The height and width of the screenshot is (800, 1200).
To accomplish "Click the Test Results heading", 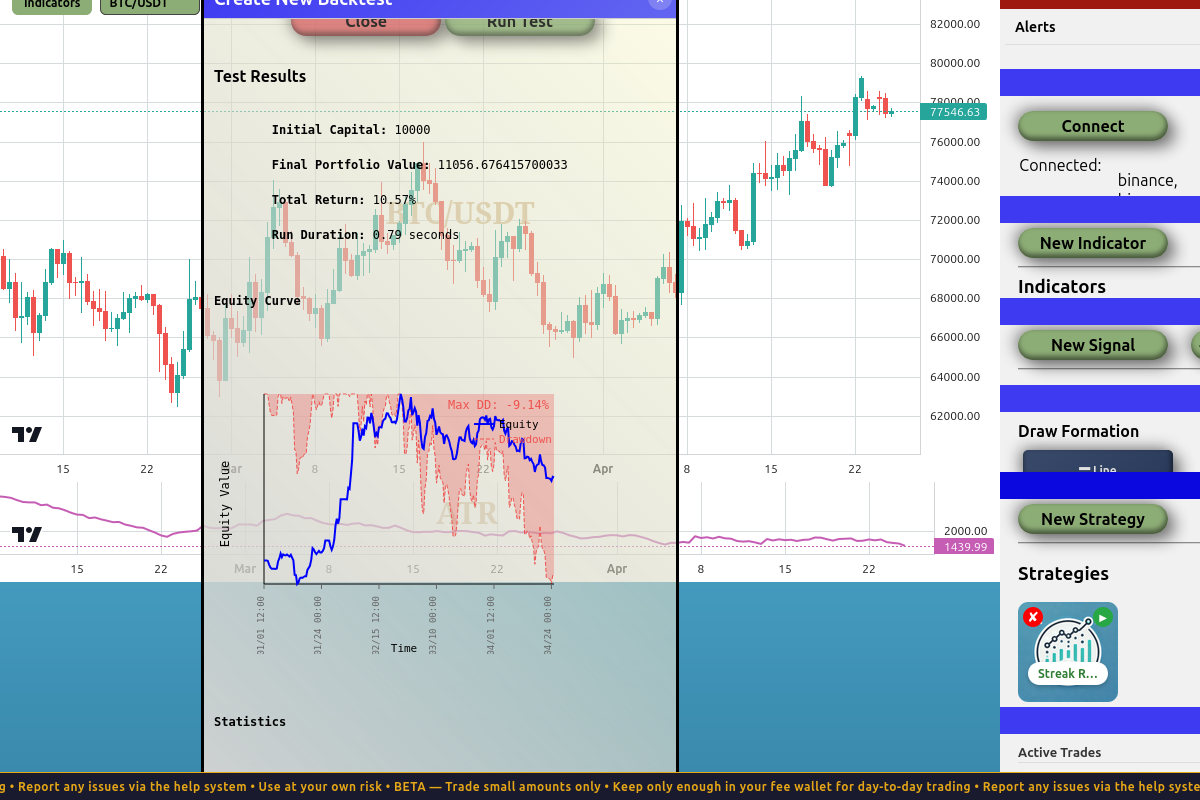I will tap(260, 76).
